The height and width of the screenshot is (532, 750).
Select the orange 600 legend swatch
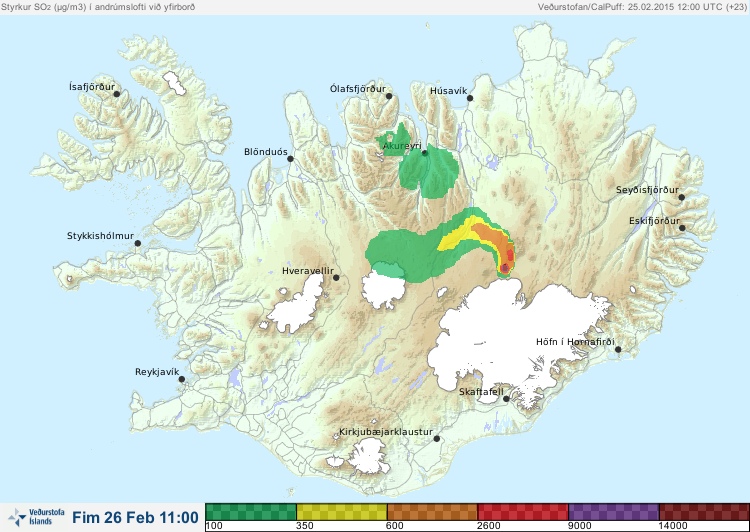(x=432, y=511)
